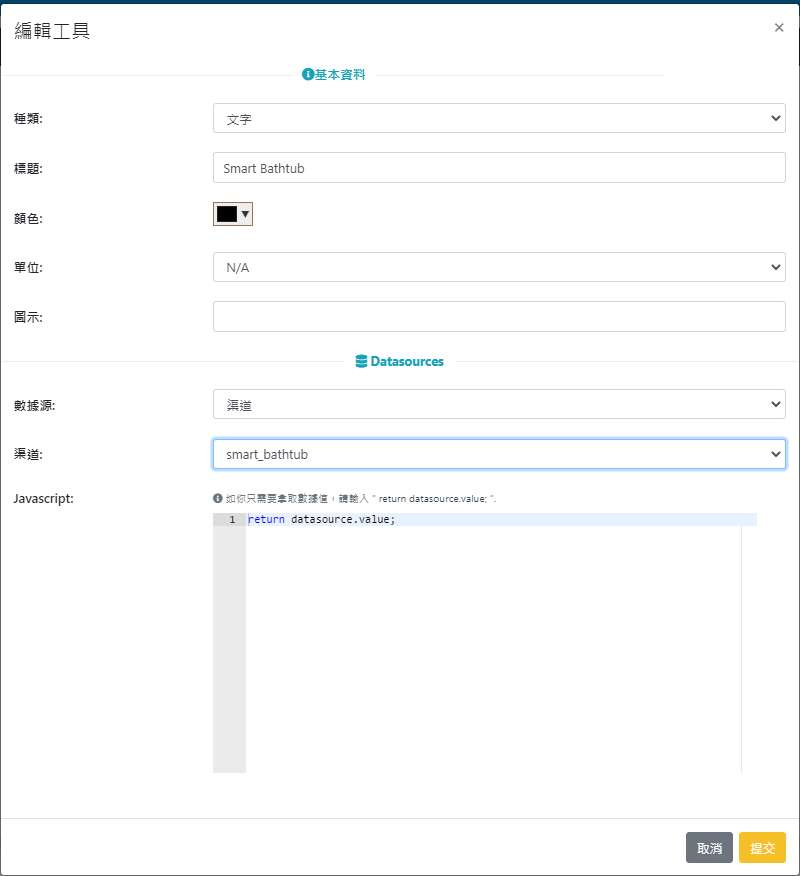Click the code line 'return datasource.value;'
Screen dimensions: 800x876
click(x=322, y=520)
